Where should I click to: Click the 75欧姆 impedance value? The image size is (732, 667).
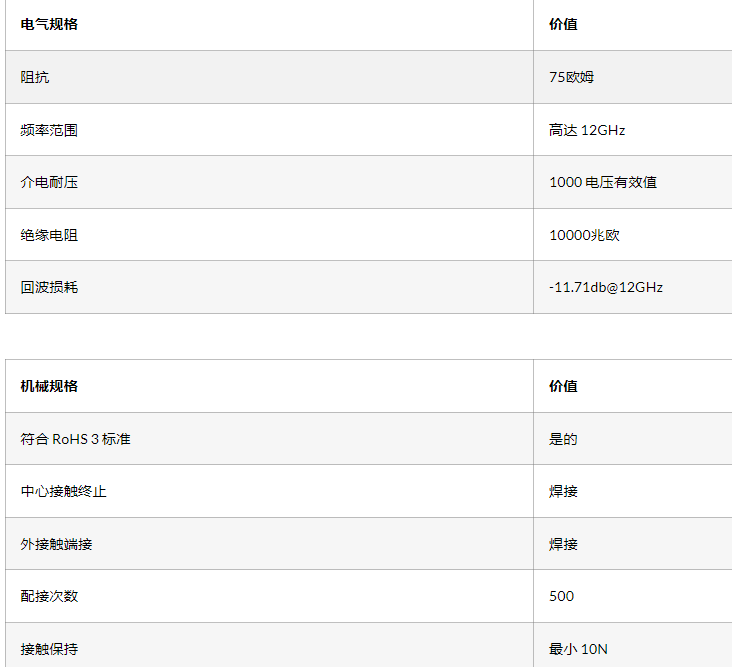pos(571,77)
